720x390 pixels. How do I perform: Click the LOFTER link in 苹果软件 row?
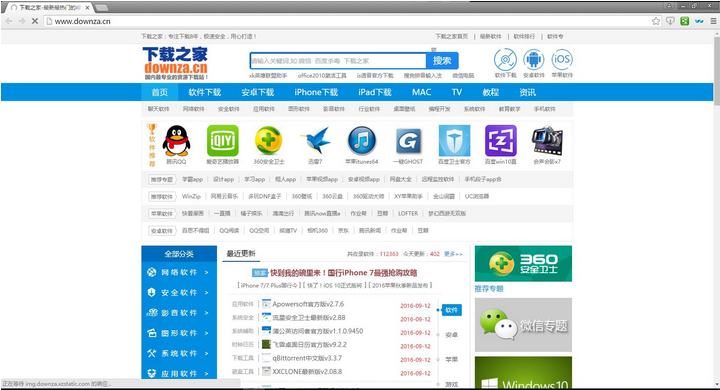(x=408, y=213)
